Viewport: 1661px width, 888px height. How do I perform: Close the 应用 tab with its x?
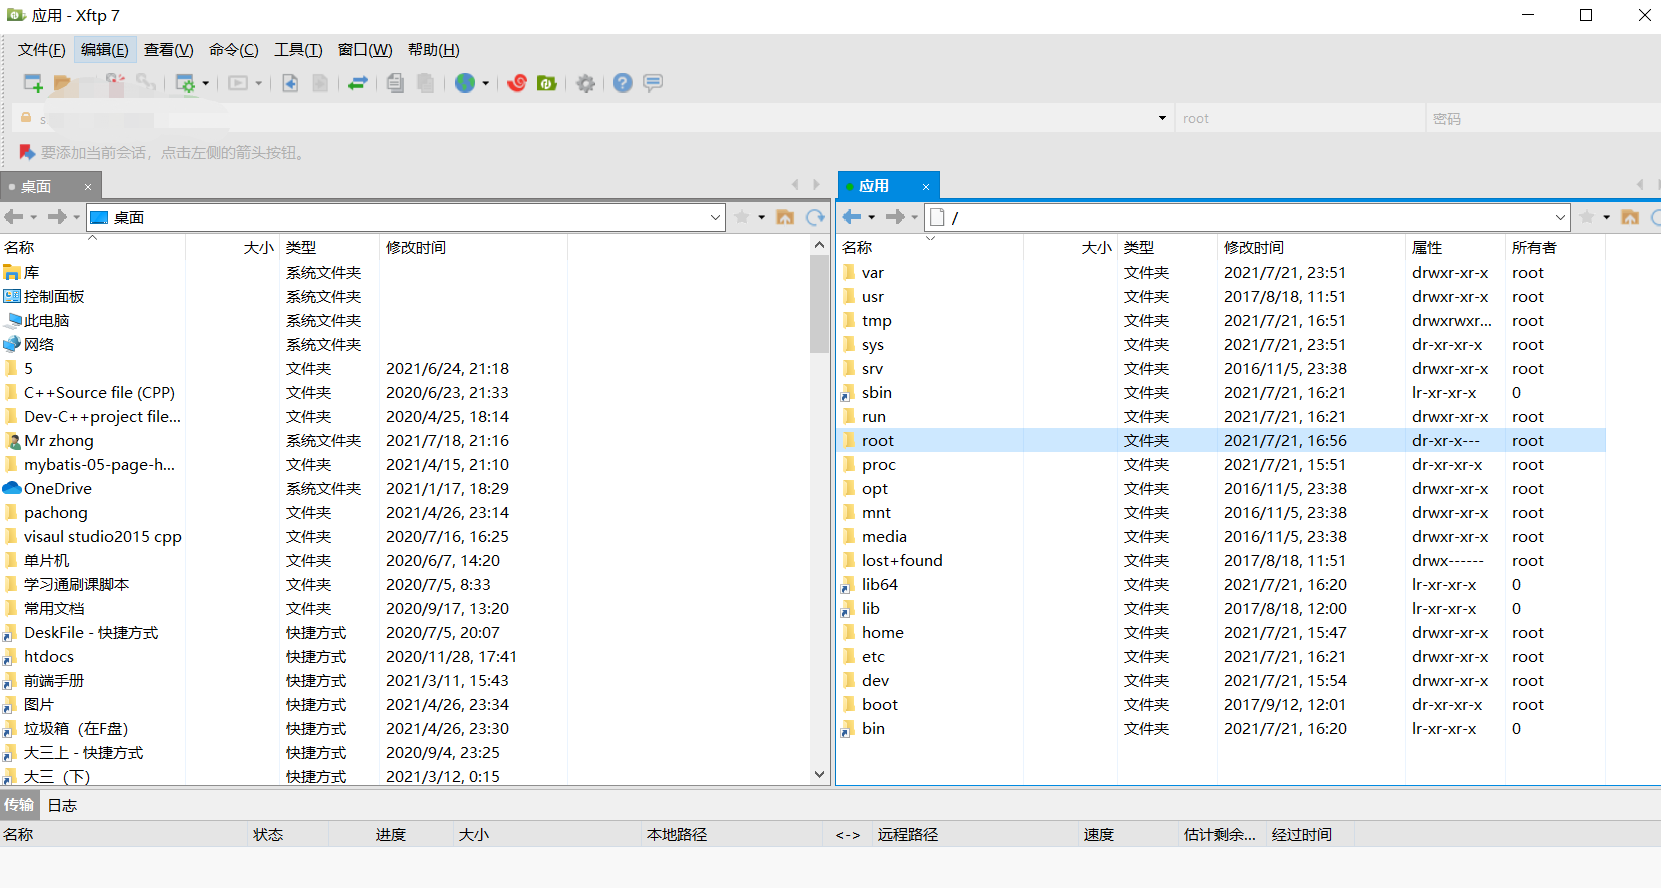click(926, 187)
